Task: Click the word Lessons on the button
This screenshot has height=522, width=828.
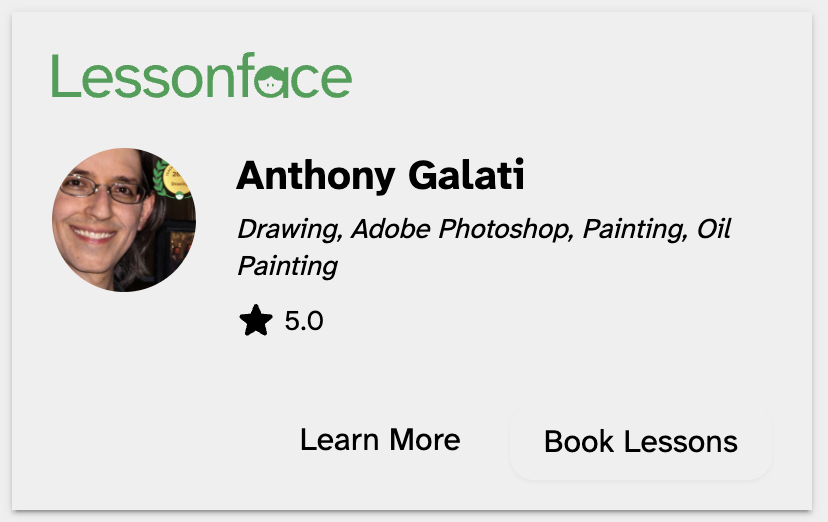Action: (x=688, y=441)
